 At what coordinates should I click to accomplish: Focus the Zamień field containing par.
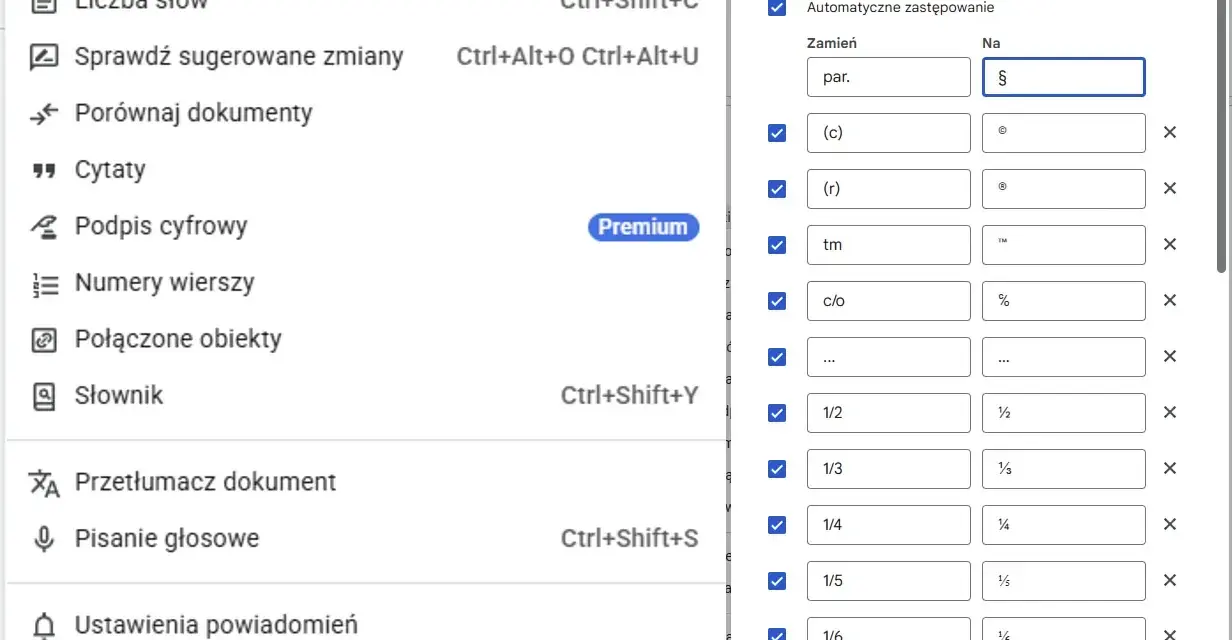tap(889, 77)
